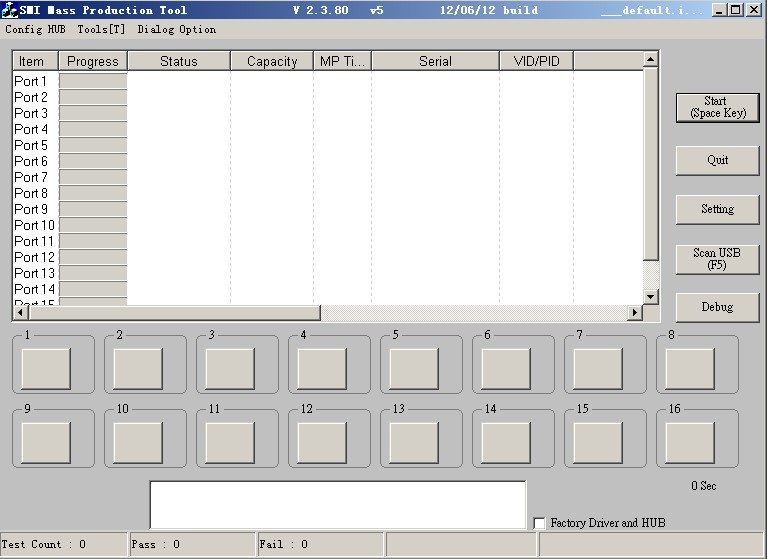Click port slot 13 status box
The height and width of the screenshot is (559, 767).
[414, 443]
